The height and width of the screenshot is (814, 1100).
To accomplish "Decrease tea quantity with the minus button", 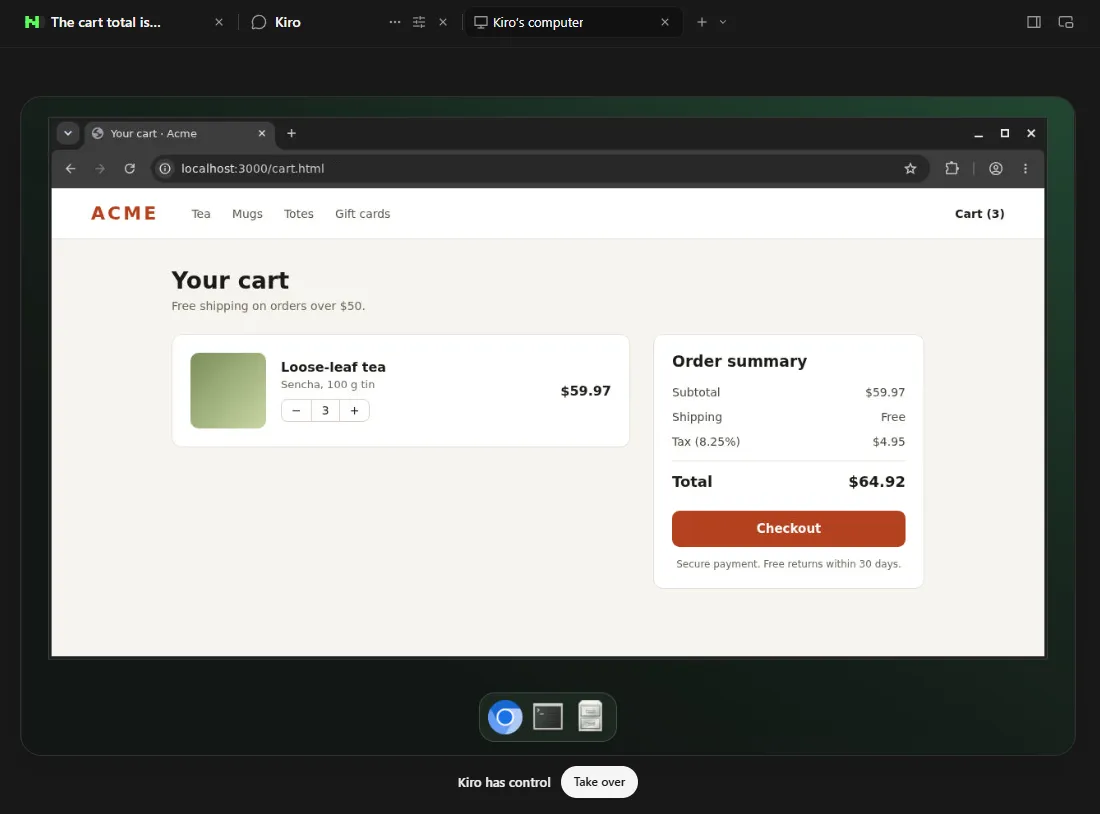I will pos(296,411).
